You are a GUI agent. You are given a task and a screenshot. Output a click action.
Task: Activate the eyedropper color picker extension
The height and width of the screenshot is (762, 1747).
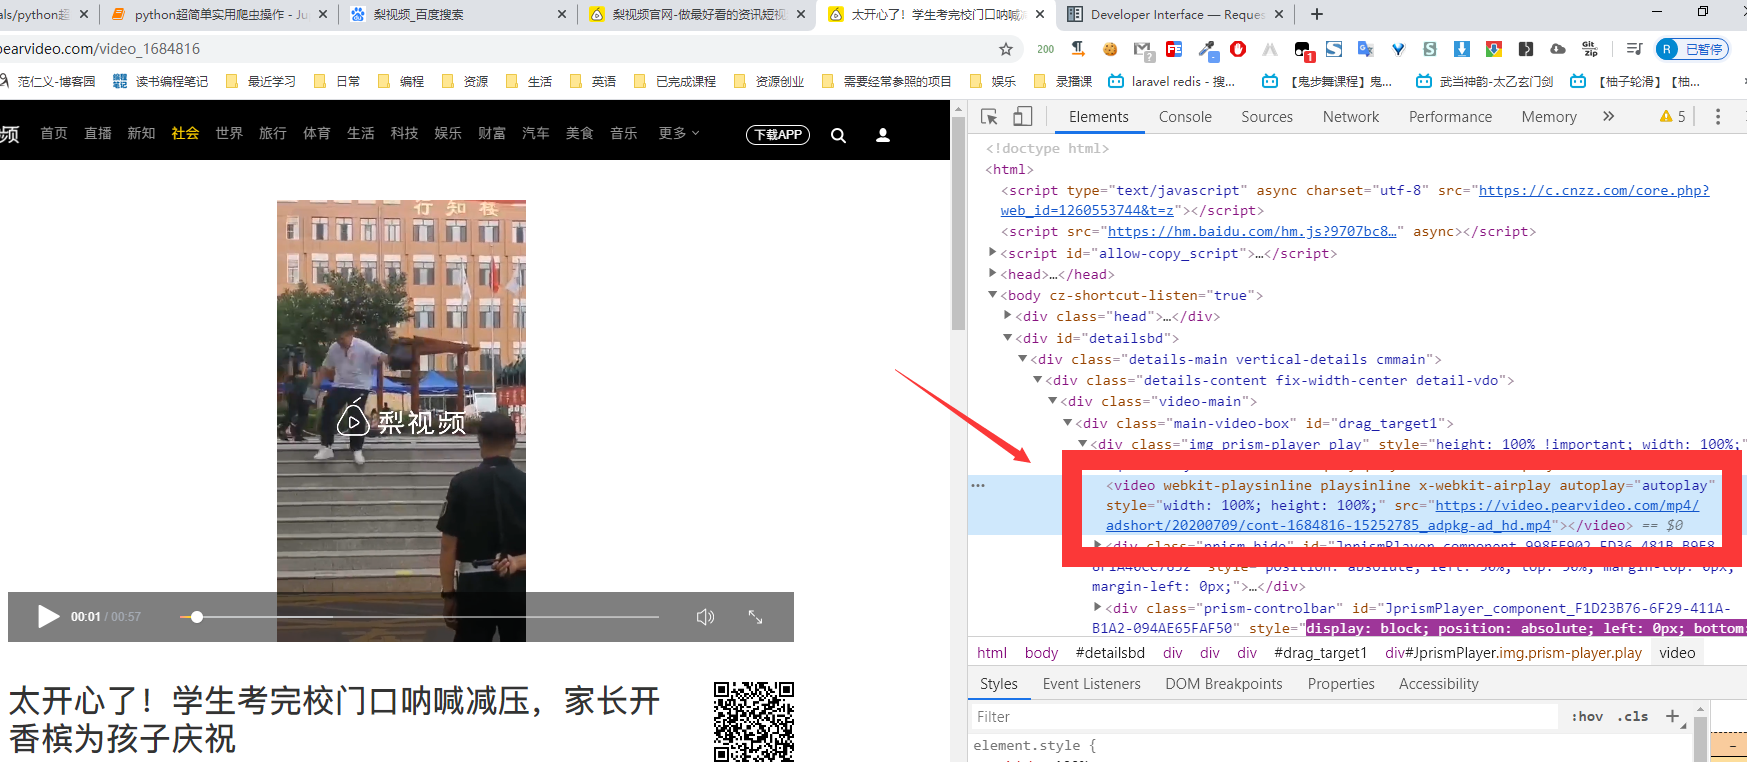point(1207,49)
